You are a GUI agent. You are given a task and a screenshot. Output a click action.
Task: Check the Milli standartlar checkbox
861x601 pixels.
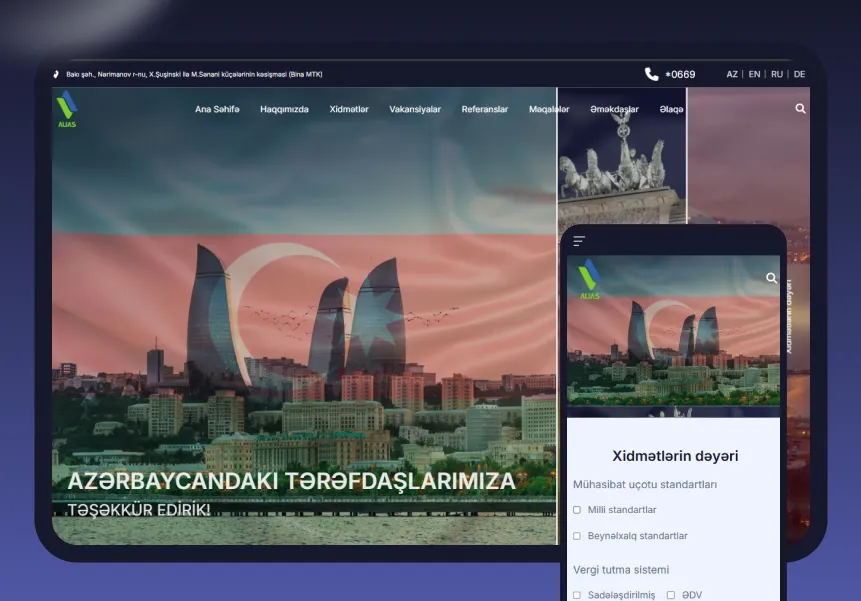pyautogui.click(x=577, y=510)
